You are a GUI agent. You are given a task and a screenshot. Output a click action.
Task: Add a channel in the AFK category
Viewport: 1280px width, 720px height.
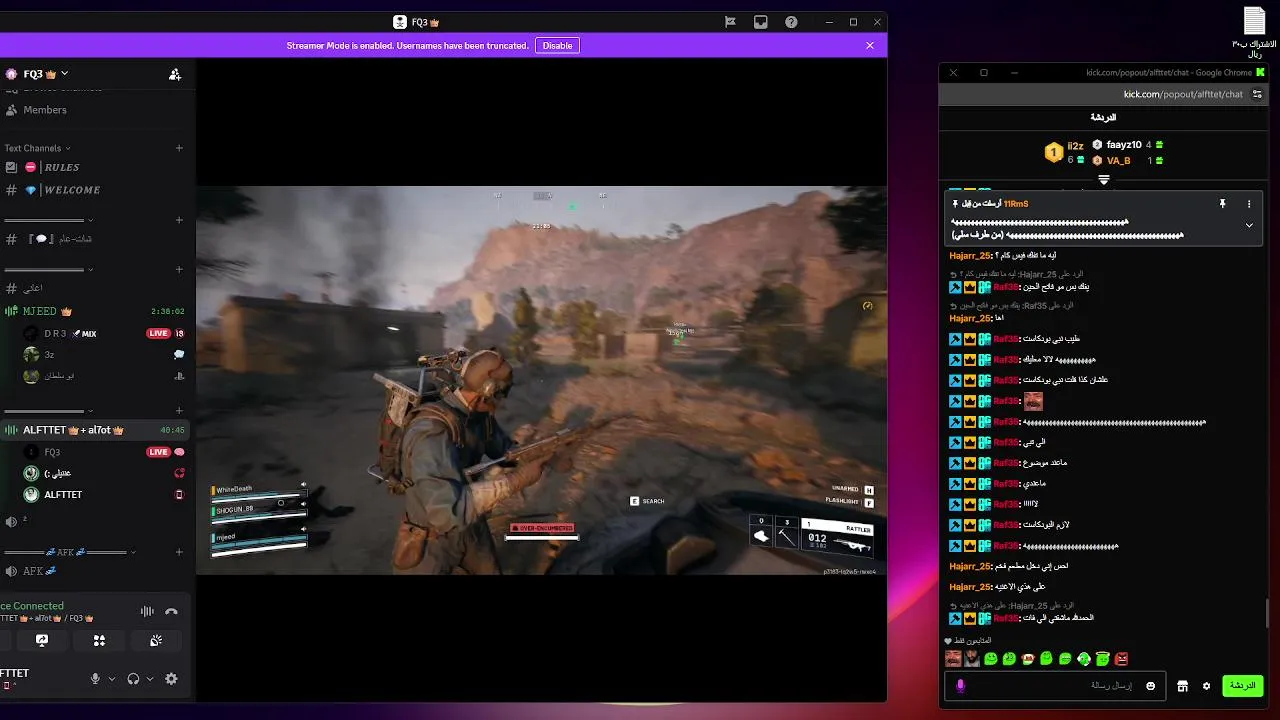(179, 552)
